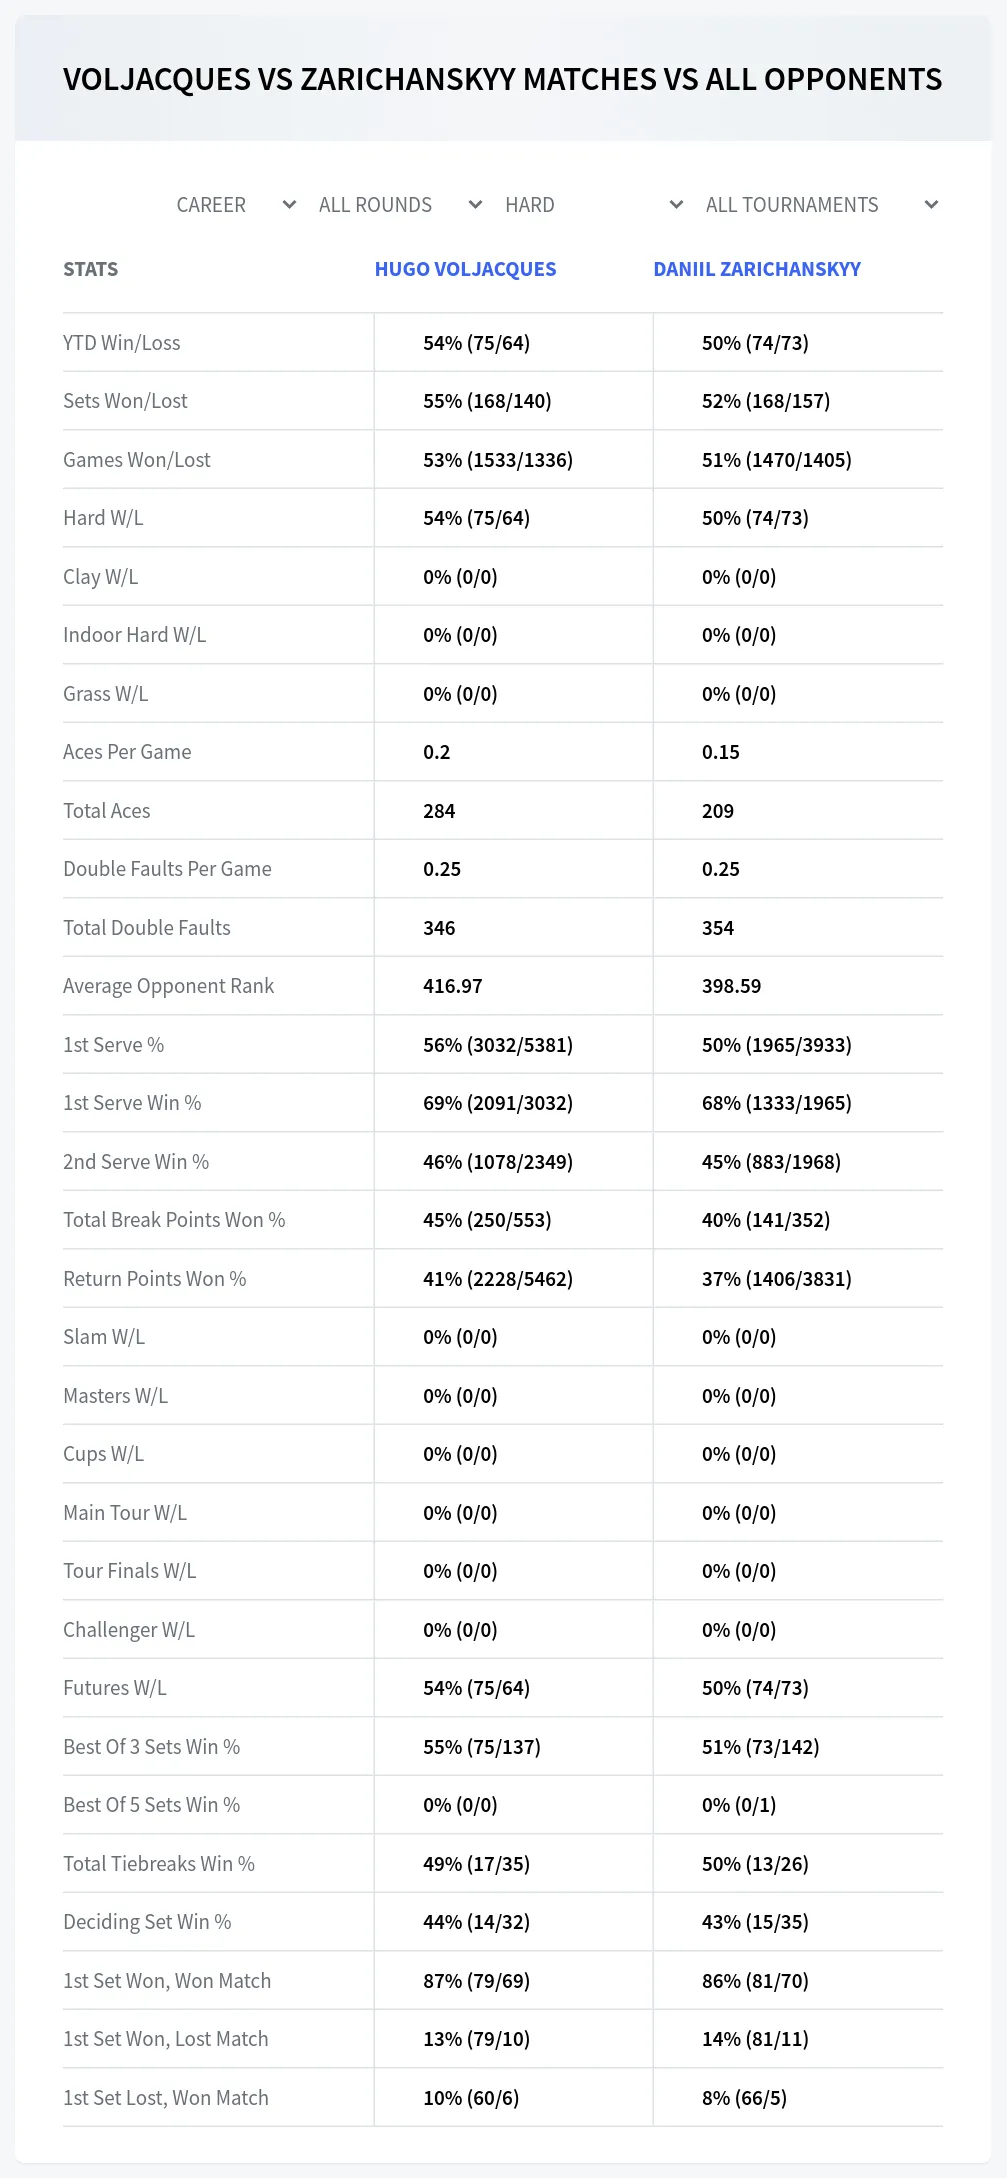Click Zarichanskyy's Total Tiebreaks Win % value
Screen dimensions: 1007x2178
[x=755, y=1864]
